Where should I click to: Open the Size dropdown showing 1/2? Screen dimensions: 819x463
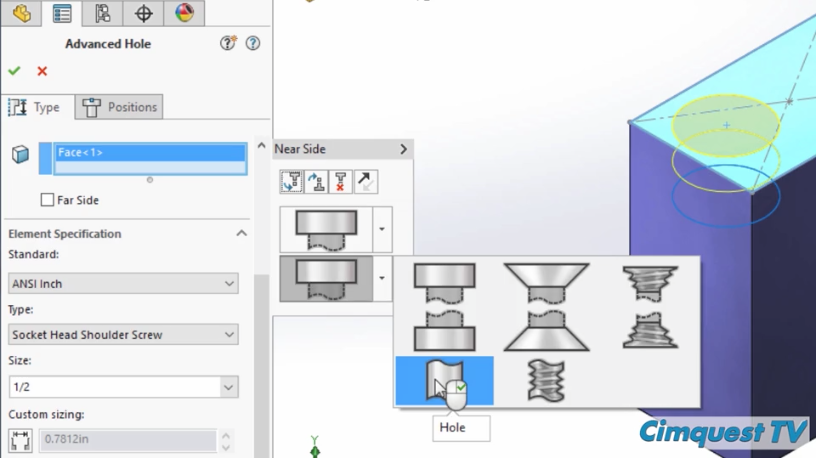(x=123, y=387)
